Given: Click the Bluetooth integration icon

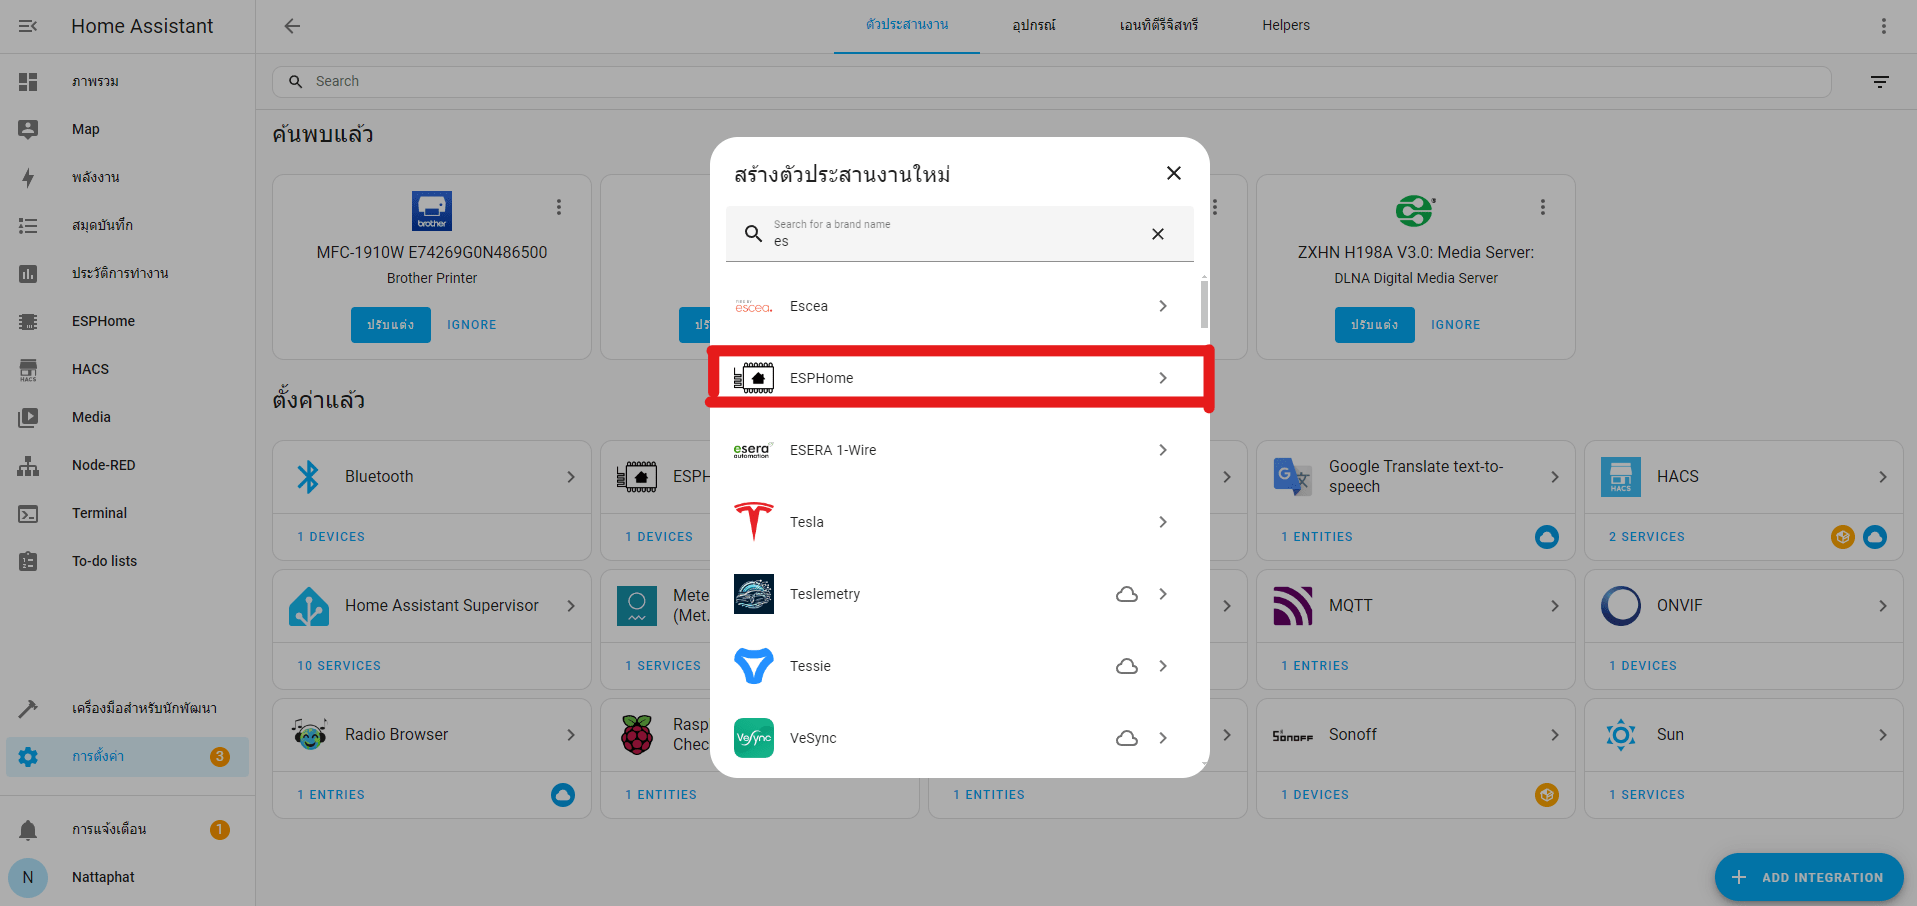Looking at the screenshot, I should (308, 477).
